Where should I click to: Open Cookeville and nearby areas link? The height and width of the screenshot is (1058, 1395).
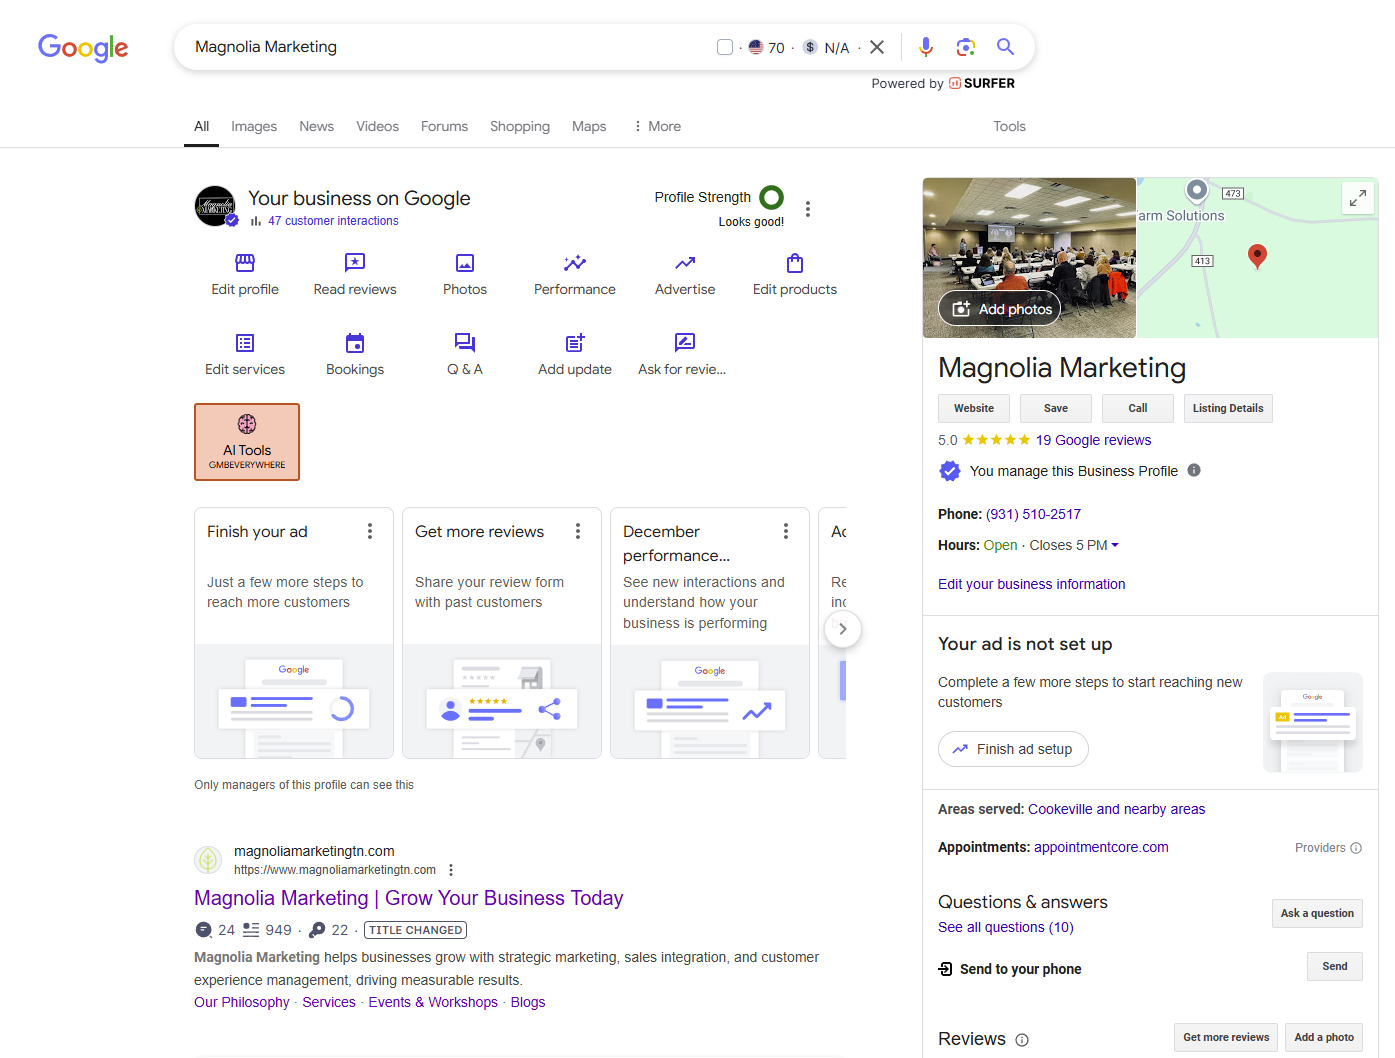point(1116,809)
